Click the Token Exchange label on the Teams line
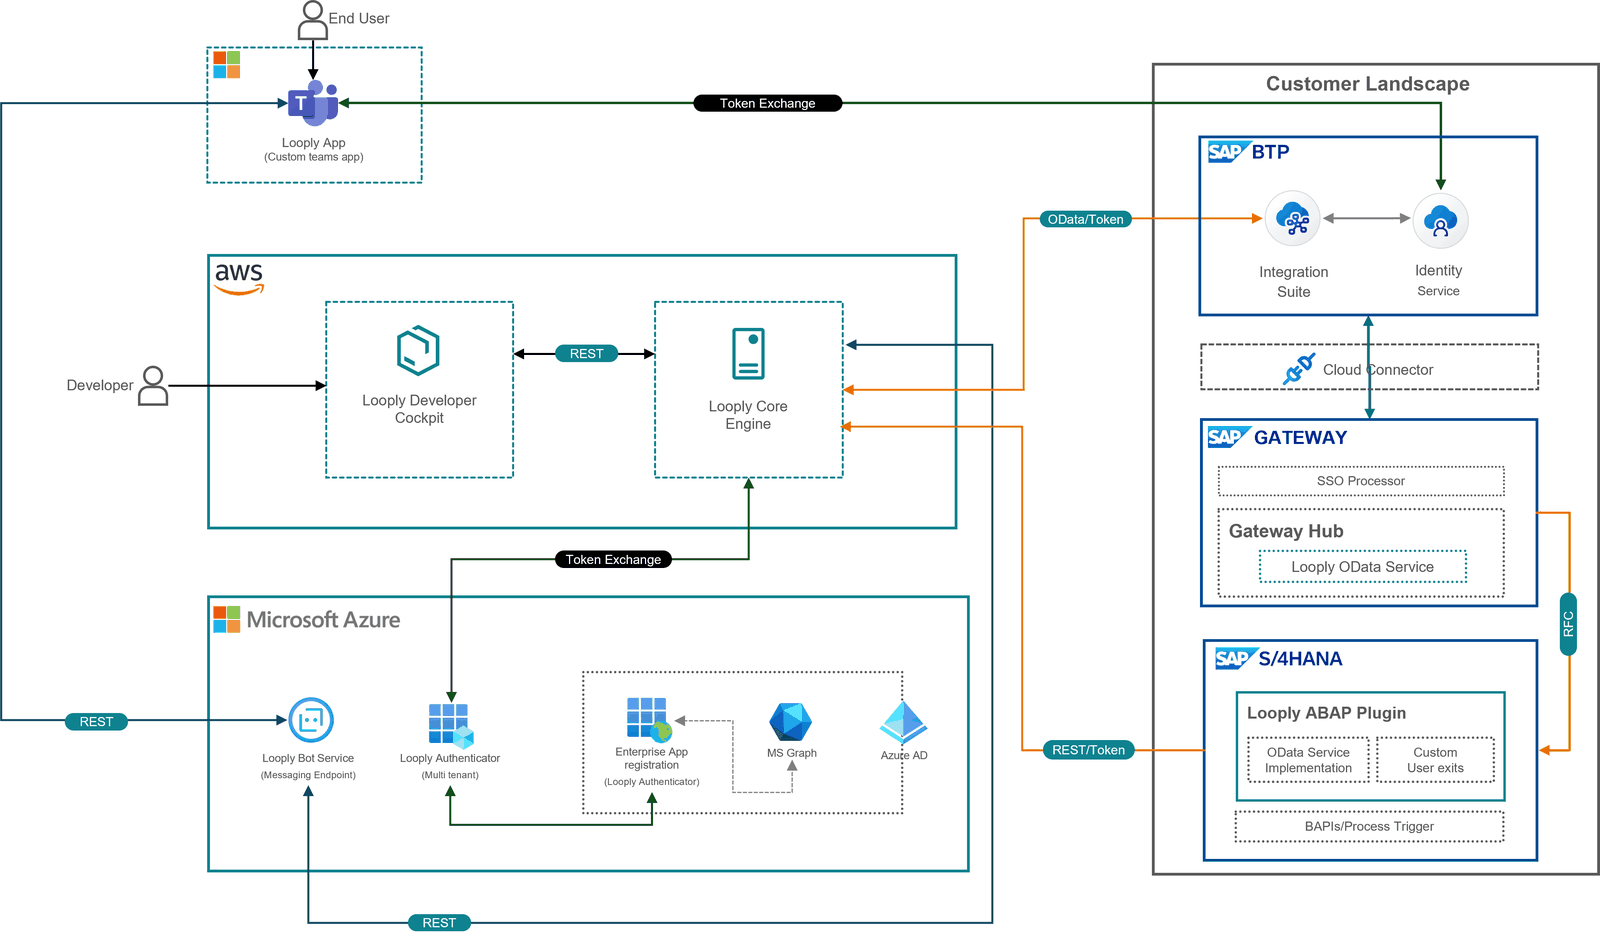The height and width of the screenshot is (938, 1600). tap(768, 103)
